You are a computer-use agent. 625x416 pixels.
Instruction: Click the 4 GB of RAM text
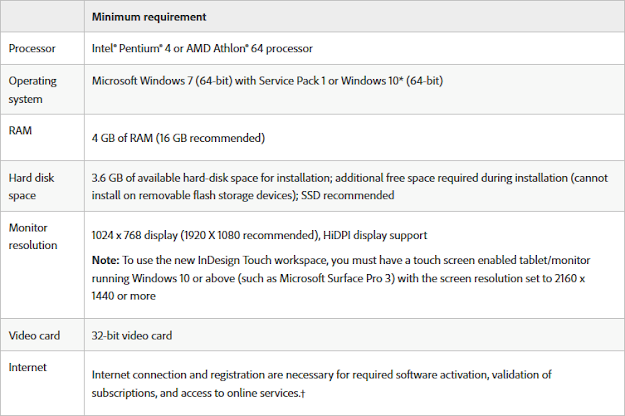click(x=178, y=138)
